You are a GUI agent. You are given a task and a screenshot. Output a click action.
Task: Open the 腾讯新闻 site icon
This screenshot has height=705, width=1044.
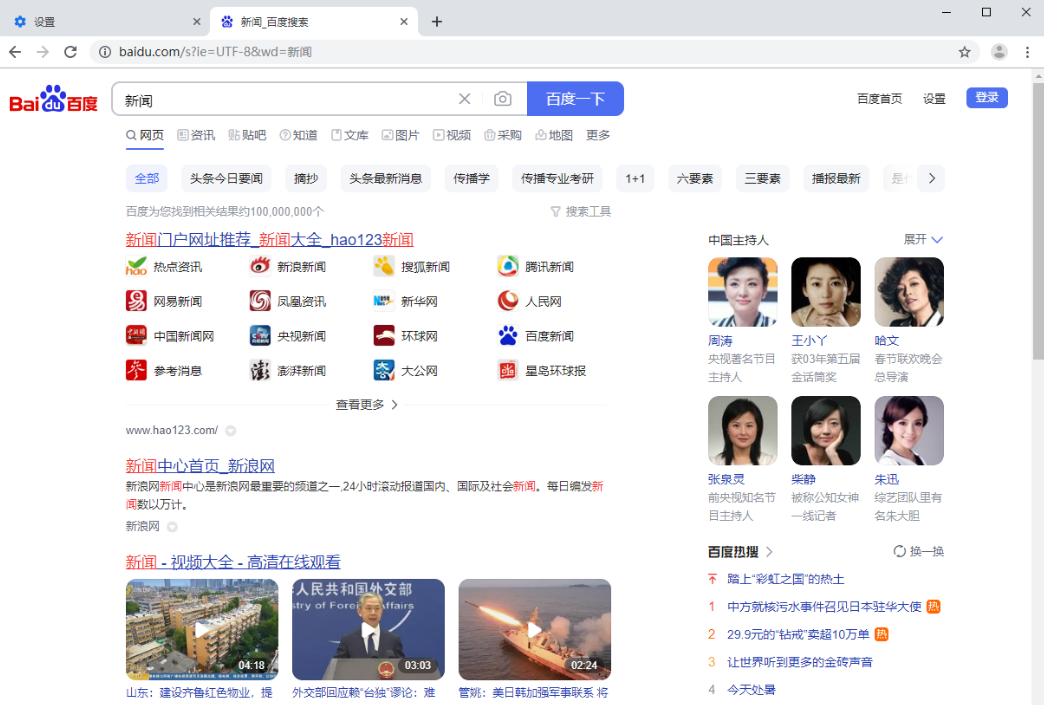[507, 266]
